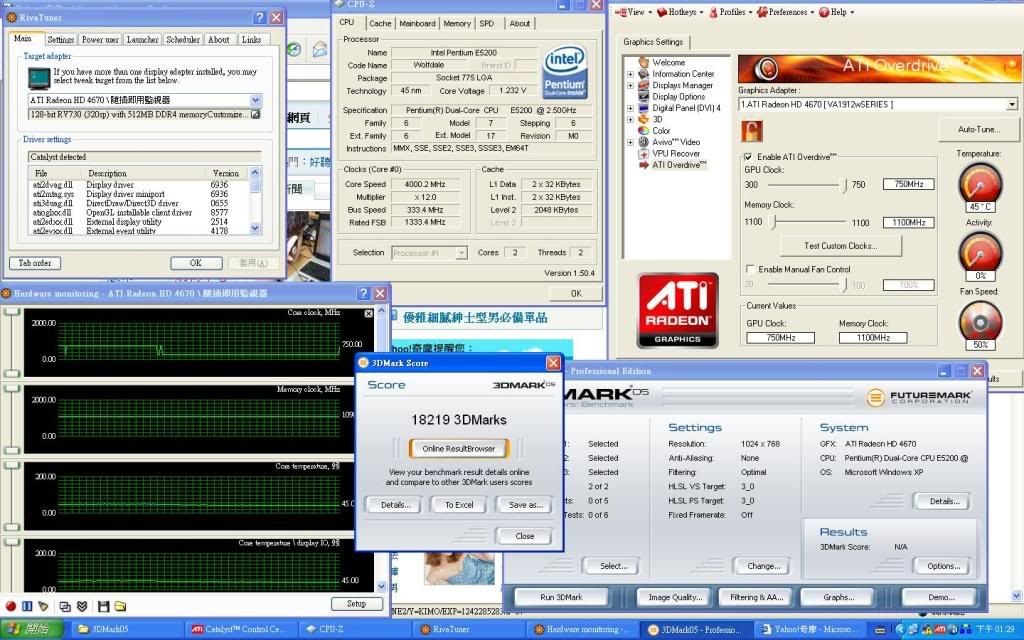Click the Welcome icon in Graphics Settings tree
Viewport: 1024px width, 640px height.
click(643, 62)
